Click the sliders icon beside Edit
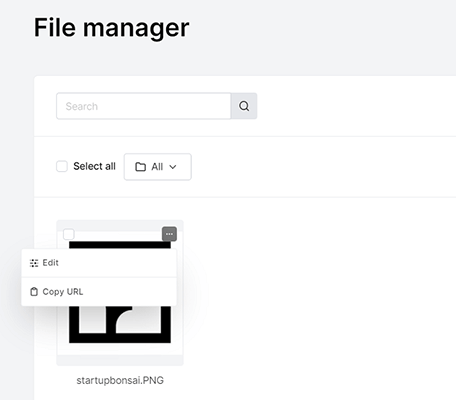The image size is (456, 400). point(34,263)
